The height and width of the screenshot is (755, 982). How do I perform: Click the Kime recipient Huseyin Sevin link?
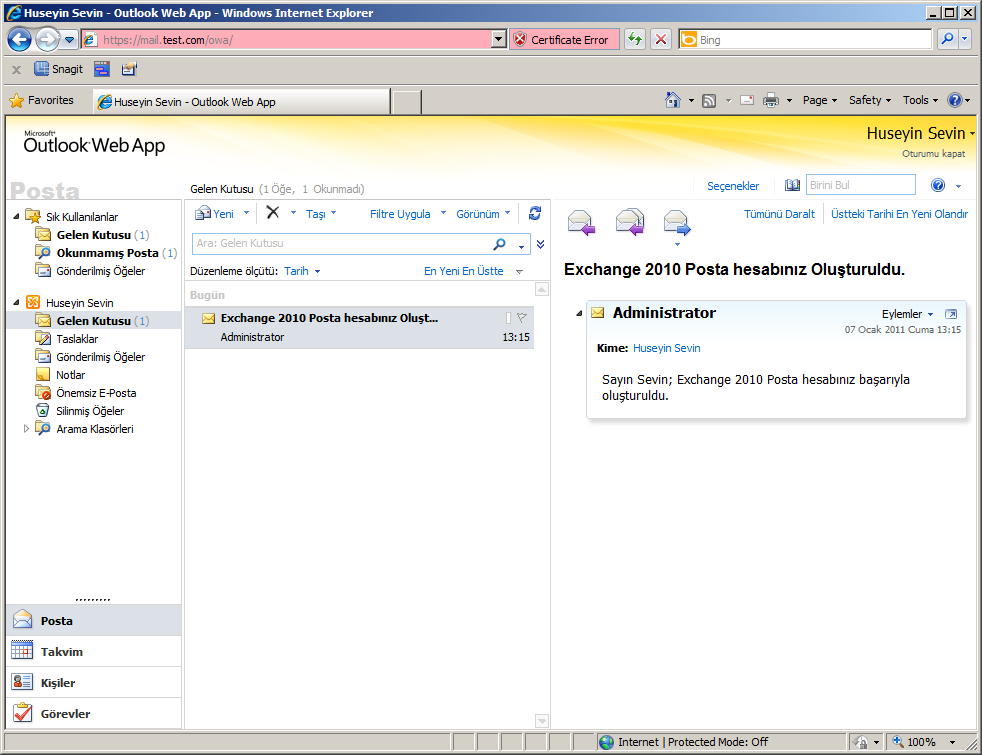(666, 348)
